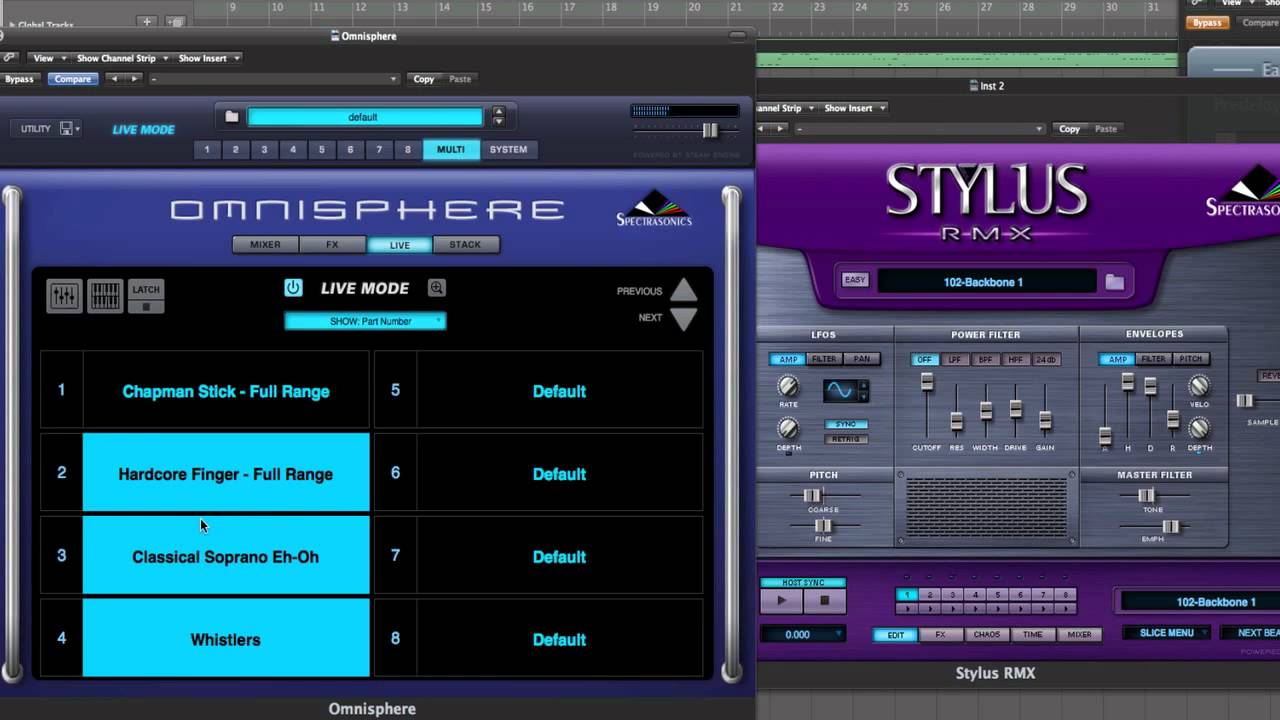Start Stylus RMX play button
The image size is (1280, 720).
781,601
